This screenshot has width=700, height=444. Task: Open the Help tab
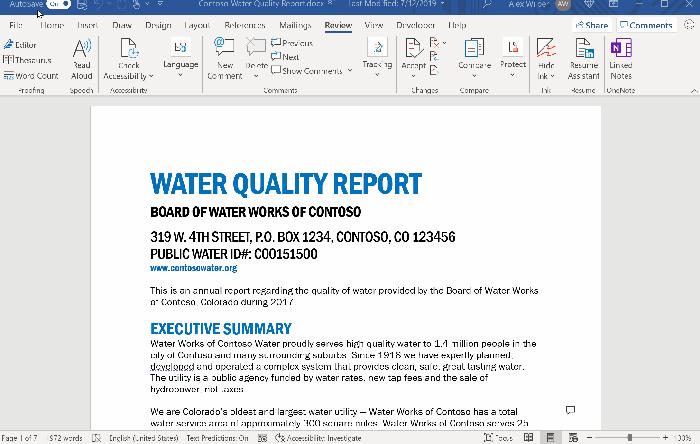[457, 25]
